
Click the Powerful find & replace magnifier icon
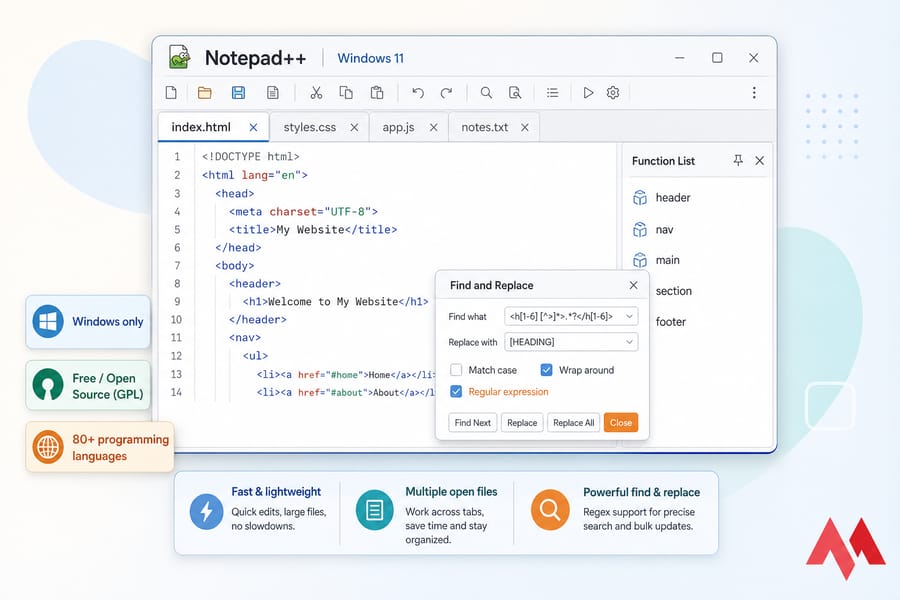550,510
